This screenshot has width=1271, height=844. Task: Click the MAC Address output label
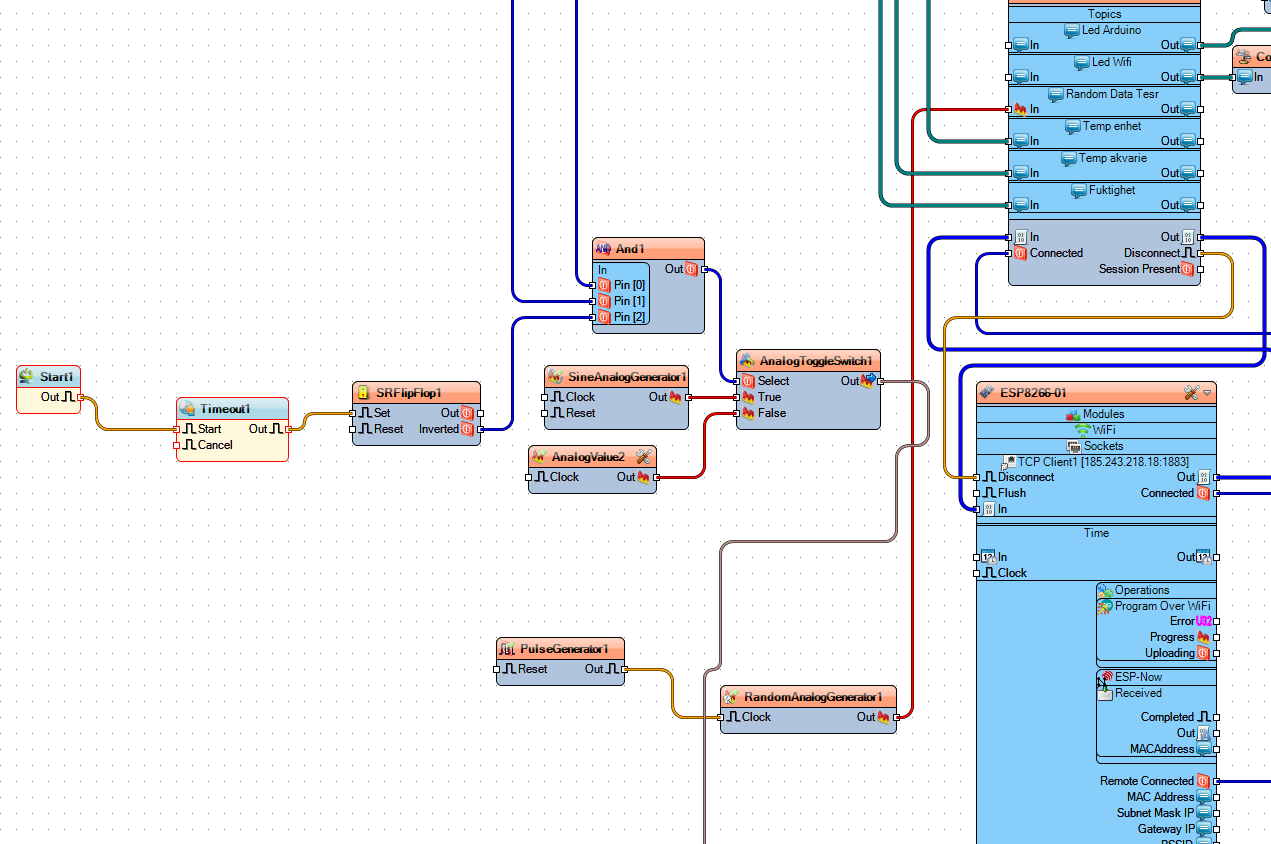[x=1160, y=797]
